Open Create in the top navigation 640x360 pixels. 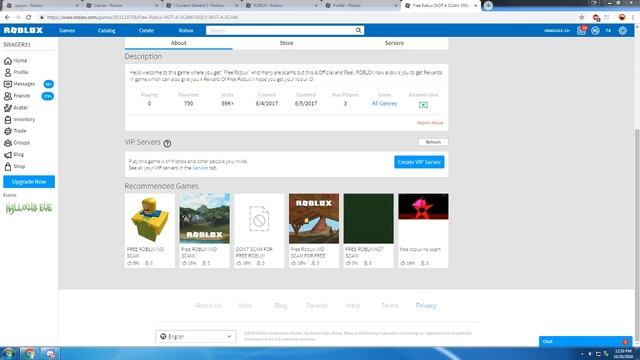pos(146,31)
